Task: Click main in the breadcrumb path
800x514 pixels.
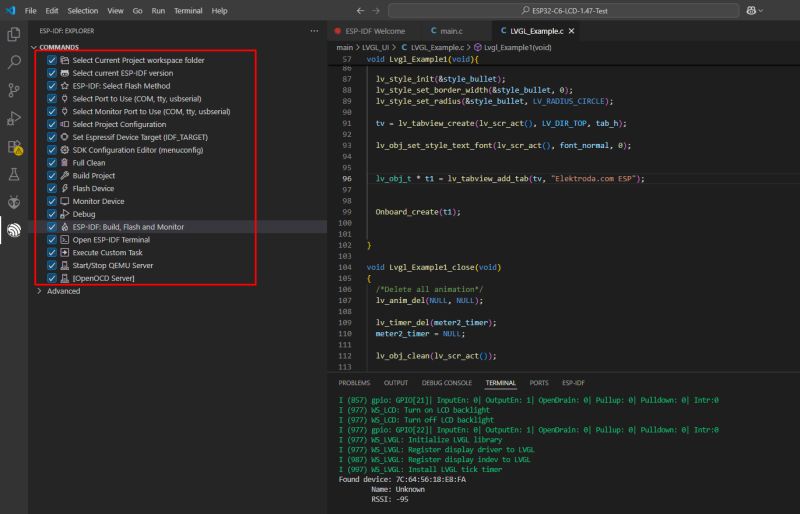Action: [x=344, y=47]
